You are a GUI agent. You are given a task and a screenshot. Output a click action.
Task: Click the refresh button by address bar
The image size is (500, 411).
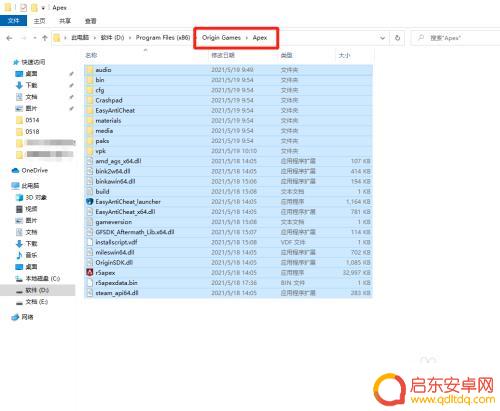coord(397,38)
